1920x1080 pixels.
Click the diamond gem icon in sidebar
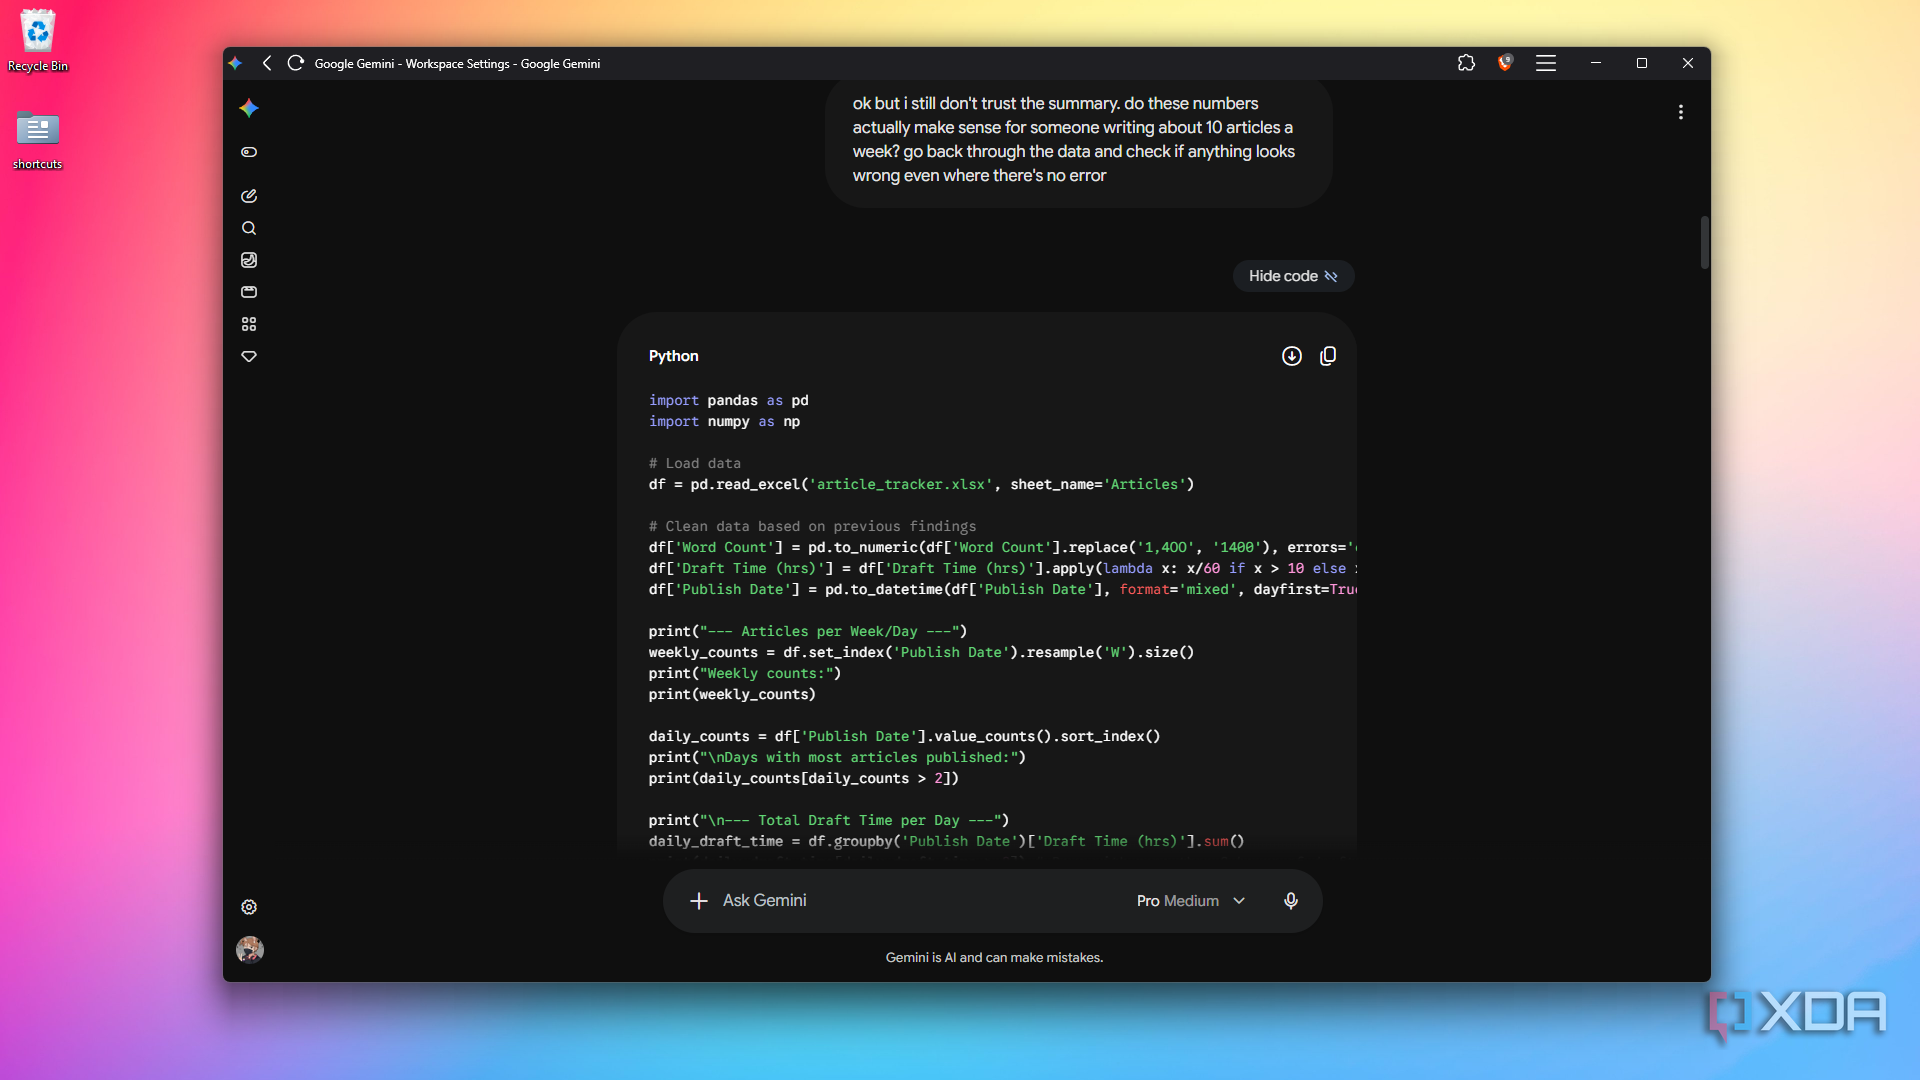point(249,356)
